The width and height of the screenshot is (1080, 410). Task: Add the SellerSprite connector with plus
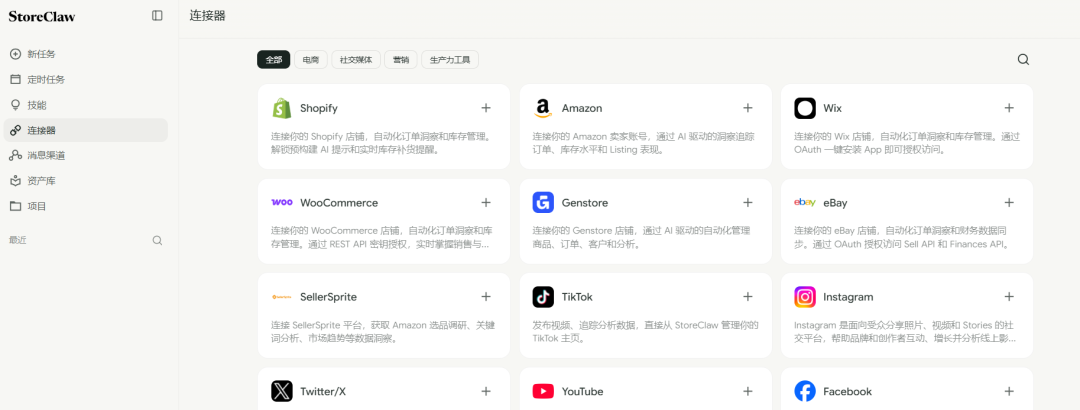point(486,296)
